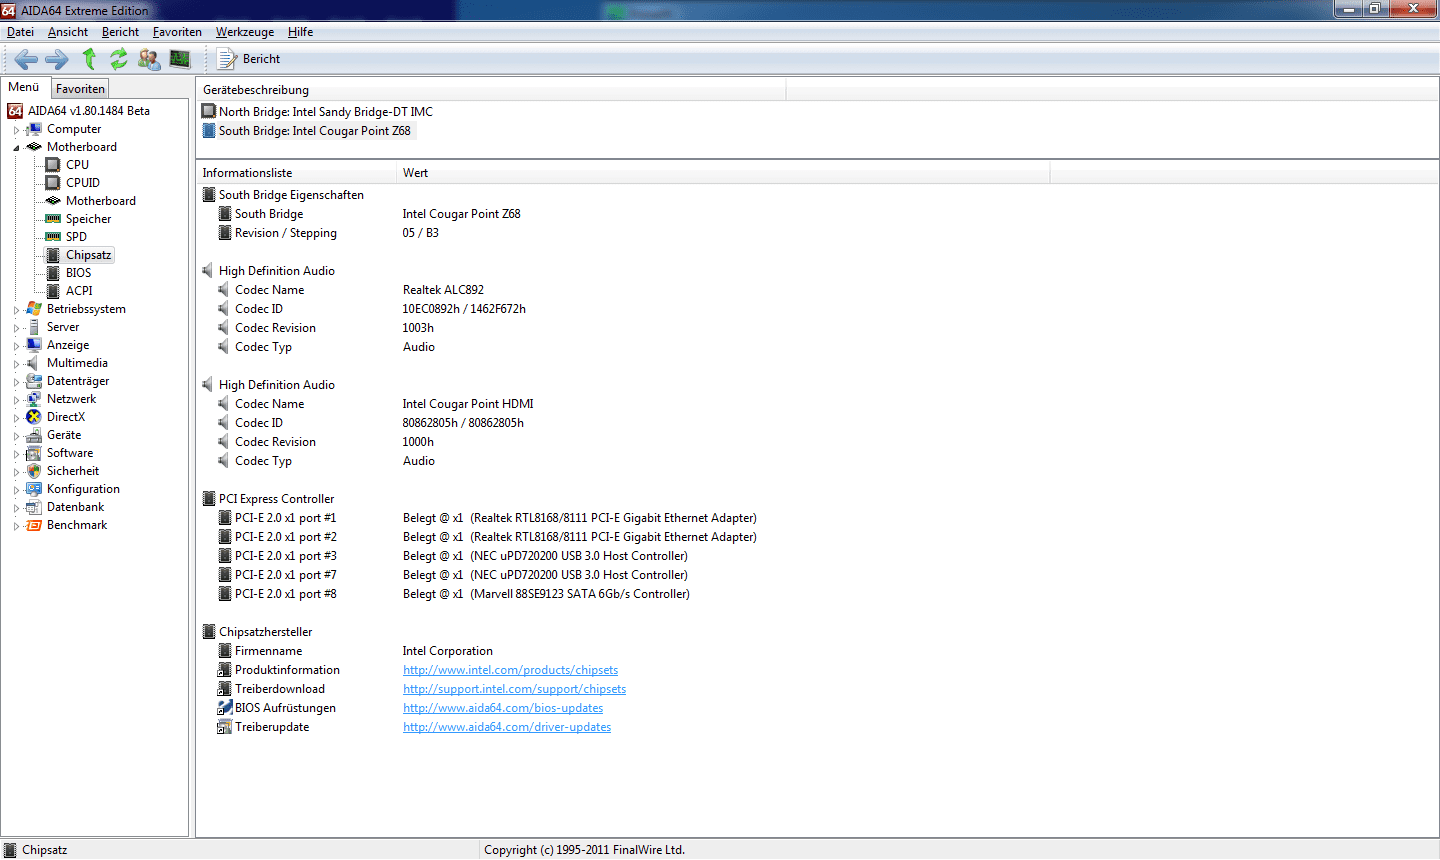
Task: Collapse the Motherboard tree node
Action: [x=16, y=148]
